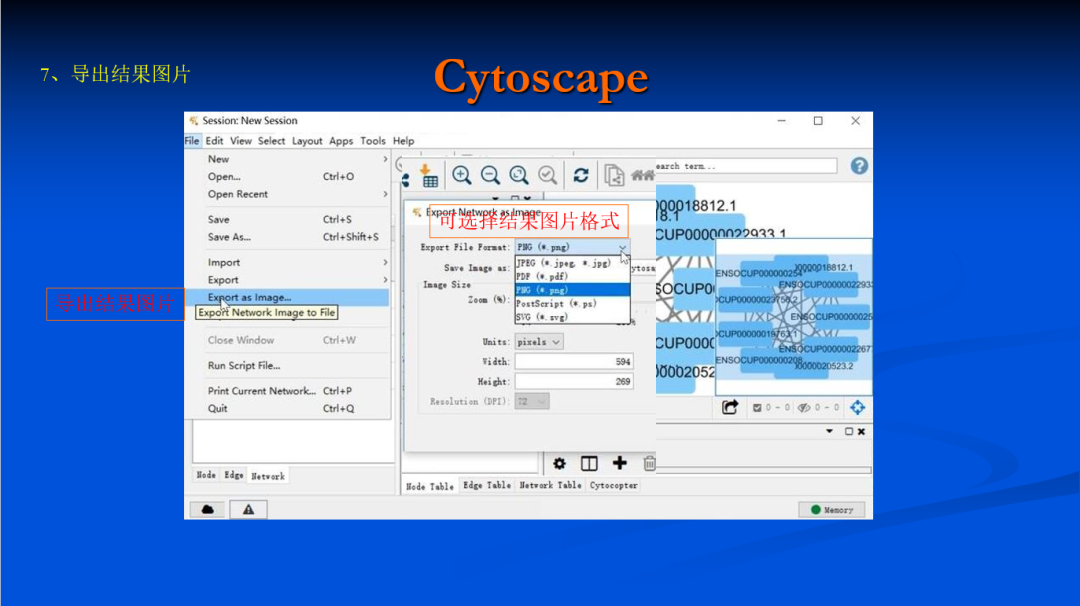
Task: Switch to the Node Table tab
Action: [x=430, y=486]
